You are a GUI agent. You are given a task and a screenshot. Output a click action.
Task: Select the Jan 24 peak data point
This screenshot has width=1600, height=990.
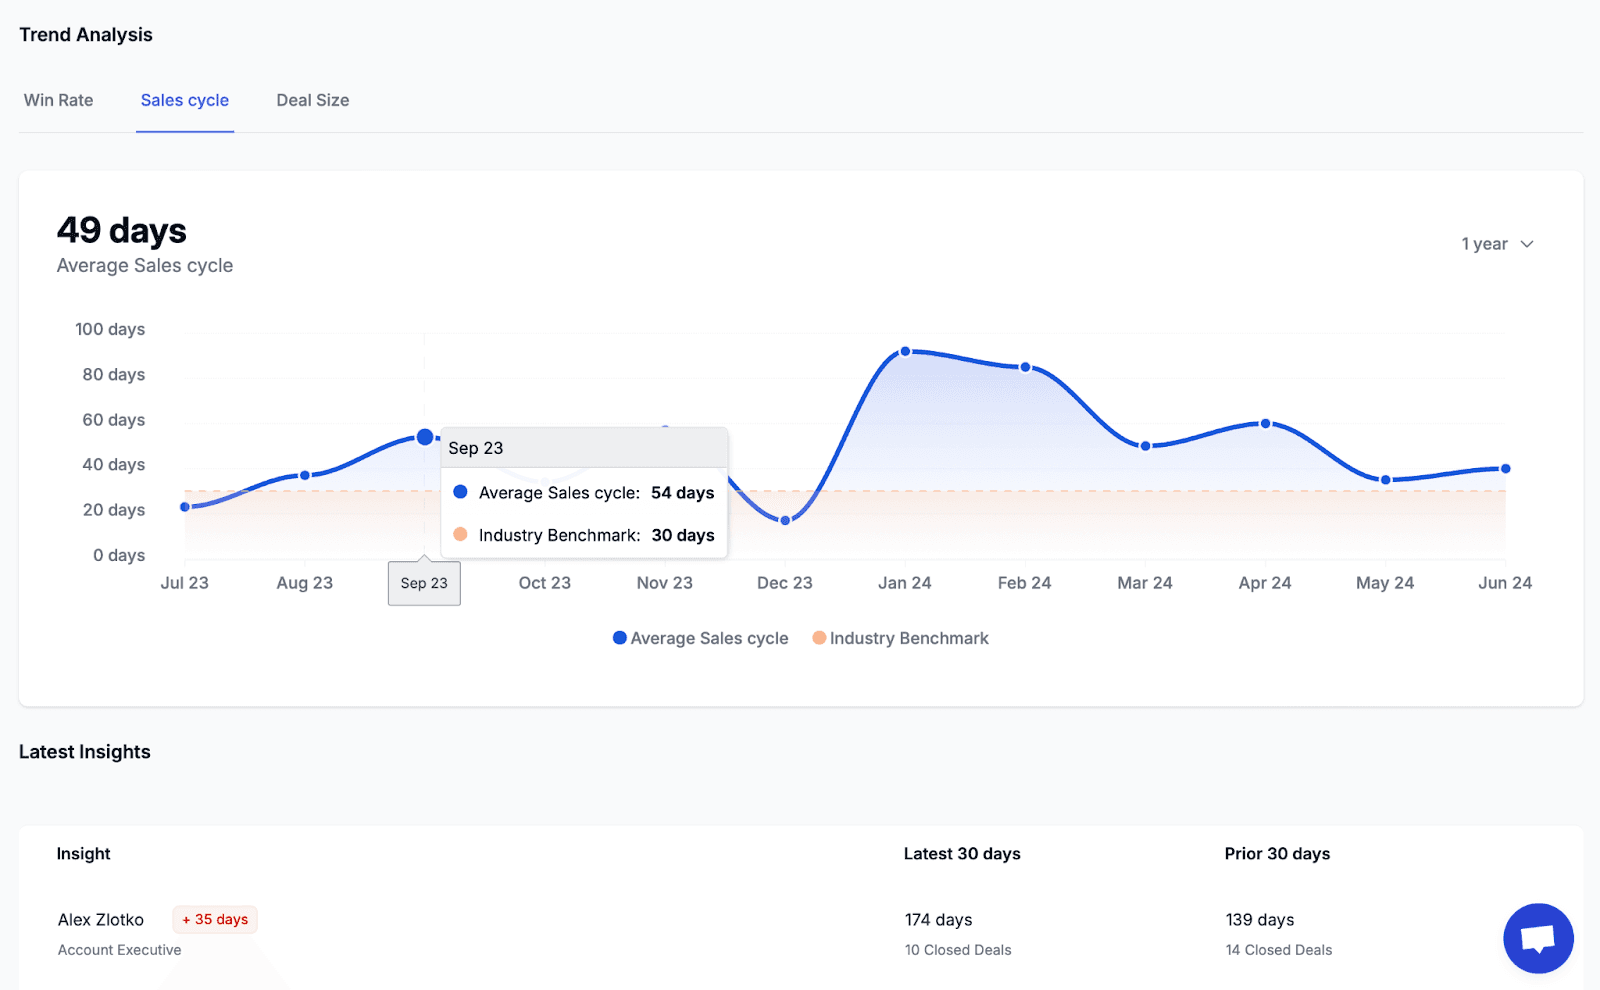click(x=905, y=351)
